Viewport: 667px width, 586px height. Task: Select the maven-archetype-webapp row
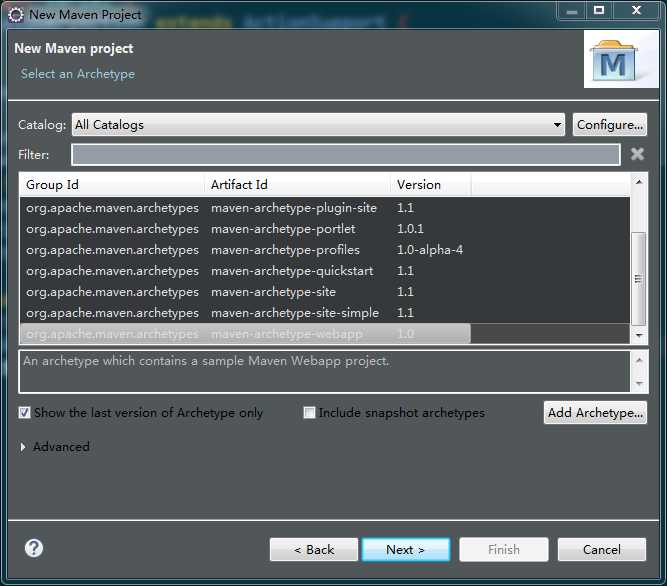pyautogui.click(x=325, y=334)
